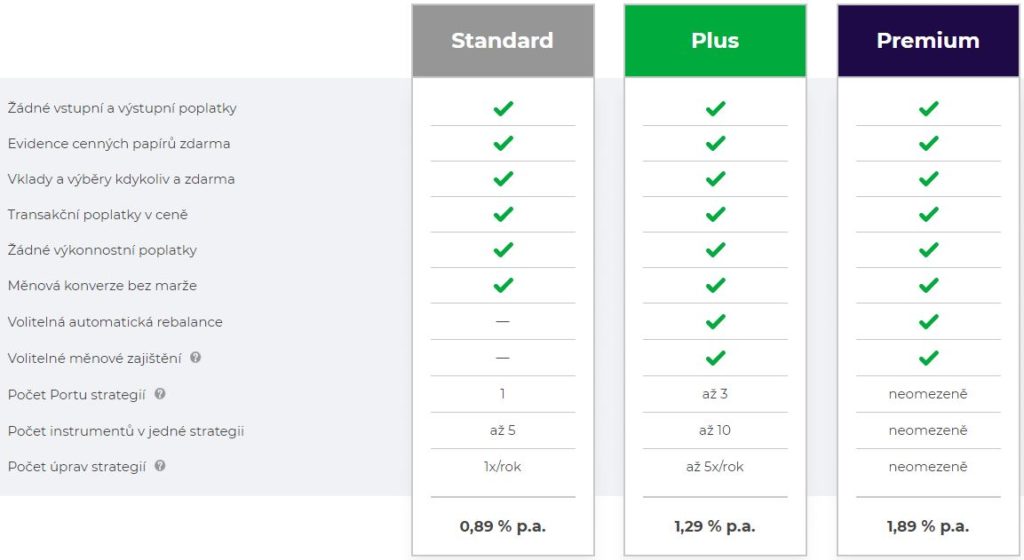
Task: Click the 1,29 % p.a. Plus price
Action: (x=715, y=526)
